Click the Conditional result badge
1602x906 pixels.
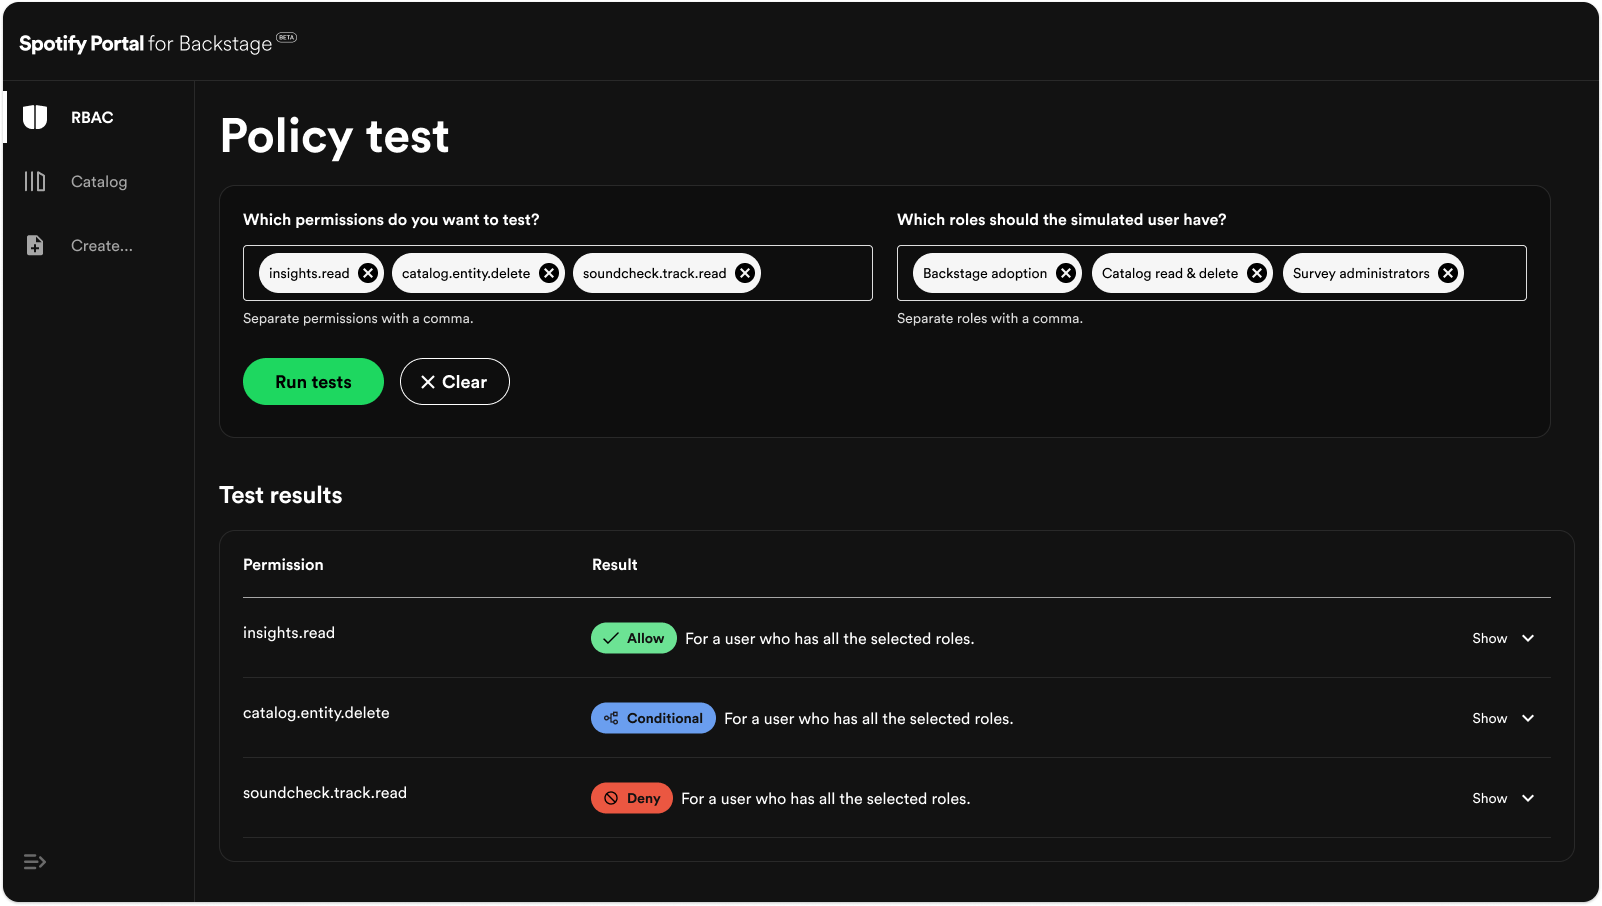pyautogui.click(x=652, y=718)
